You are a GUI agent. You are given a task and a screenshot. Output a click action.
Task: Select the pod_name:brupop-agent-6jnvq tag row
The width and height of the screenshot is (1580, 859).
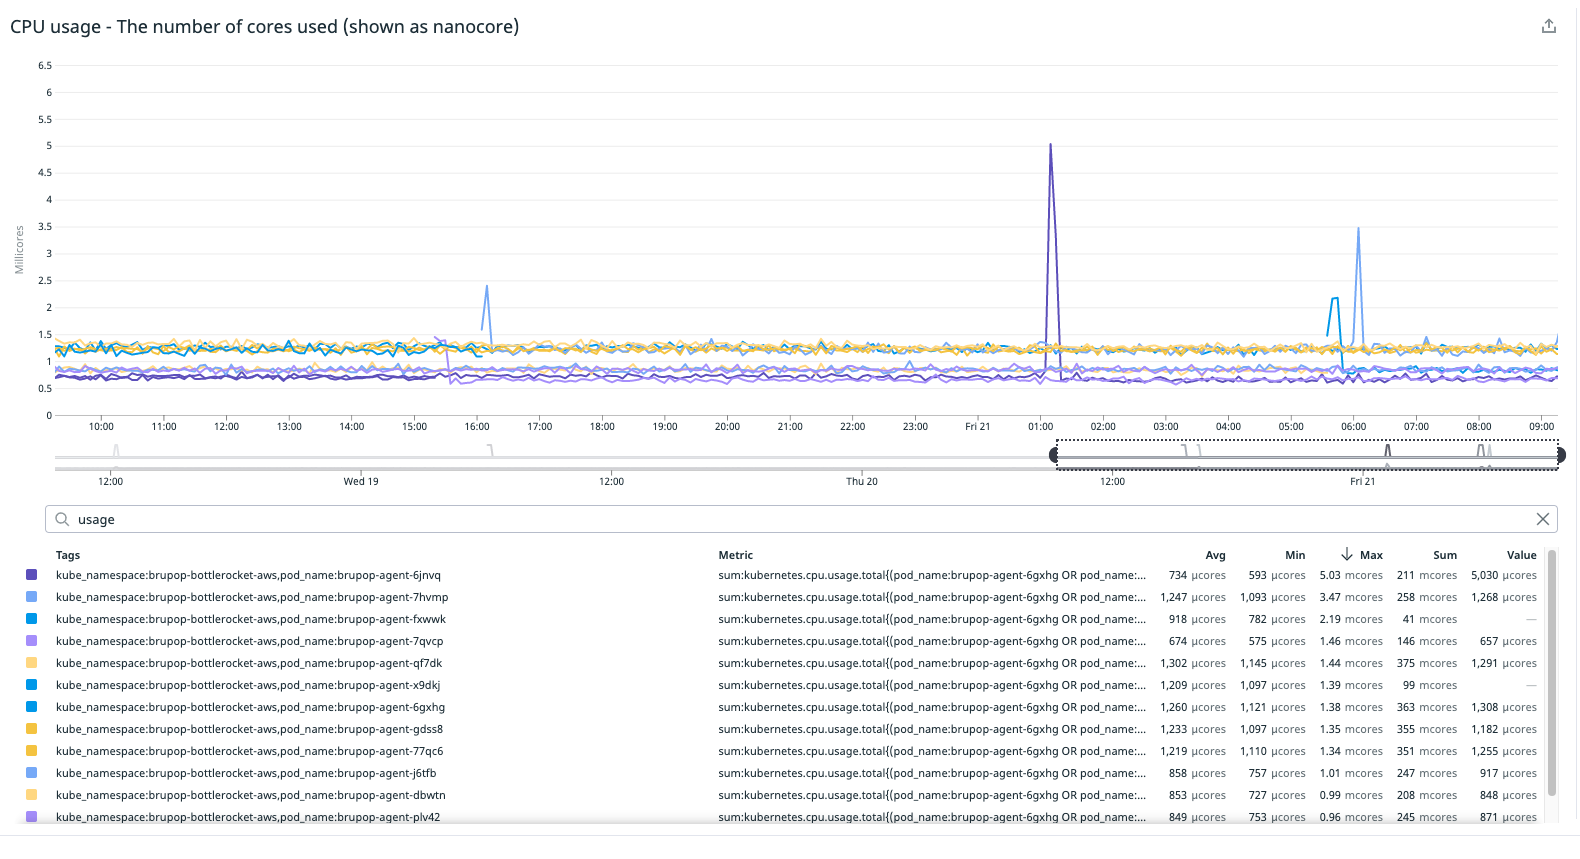[x=248, y=575]
